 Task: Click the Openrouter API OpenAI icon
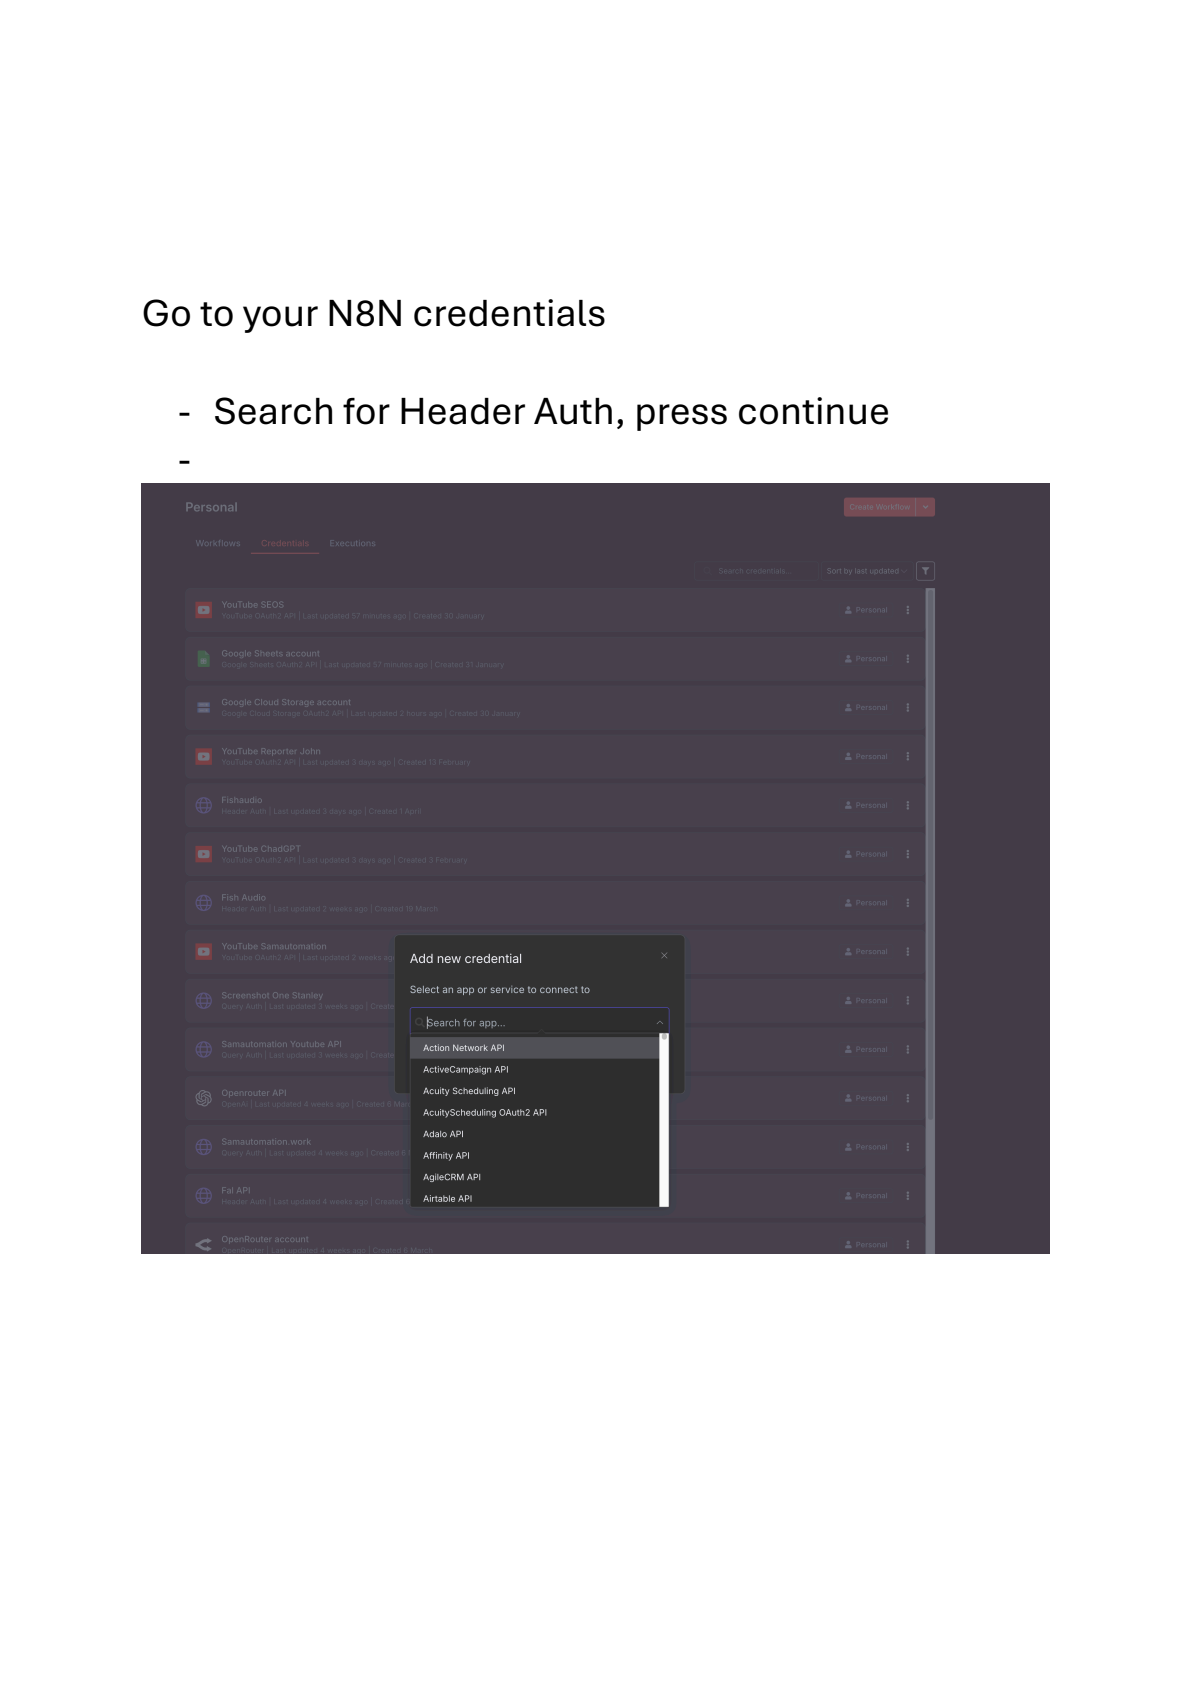click(204, 1097)
